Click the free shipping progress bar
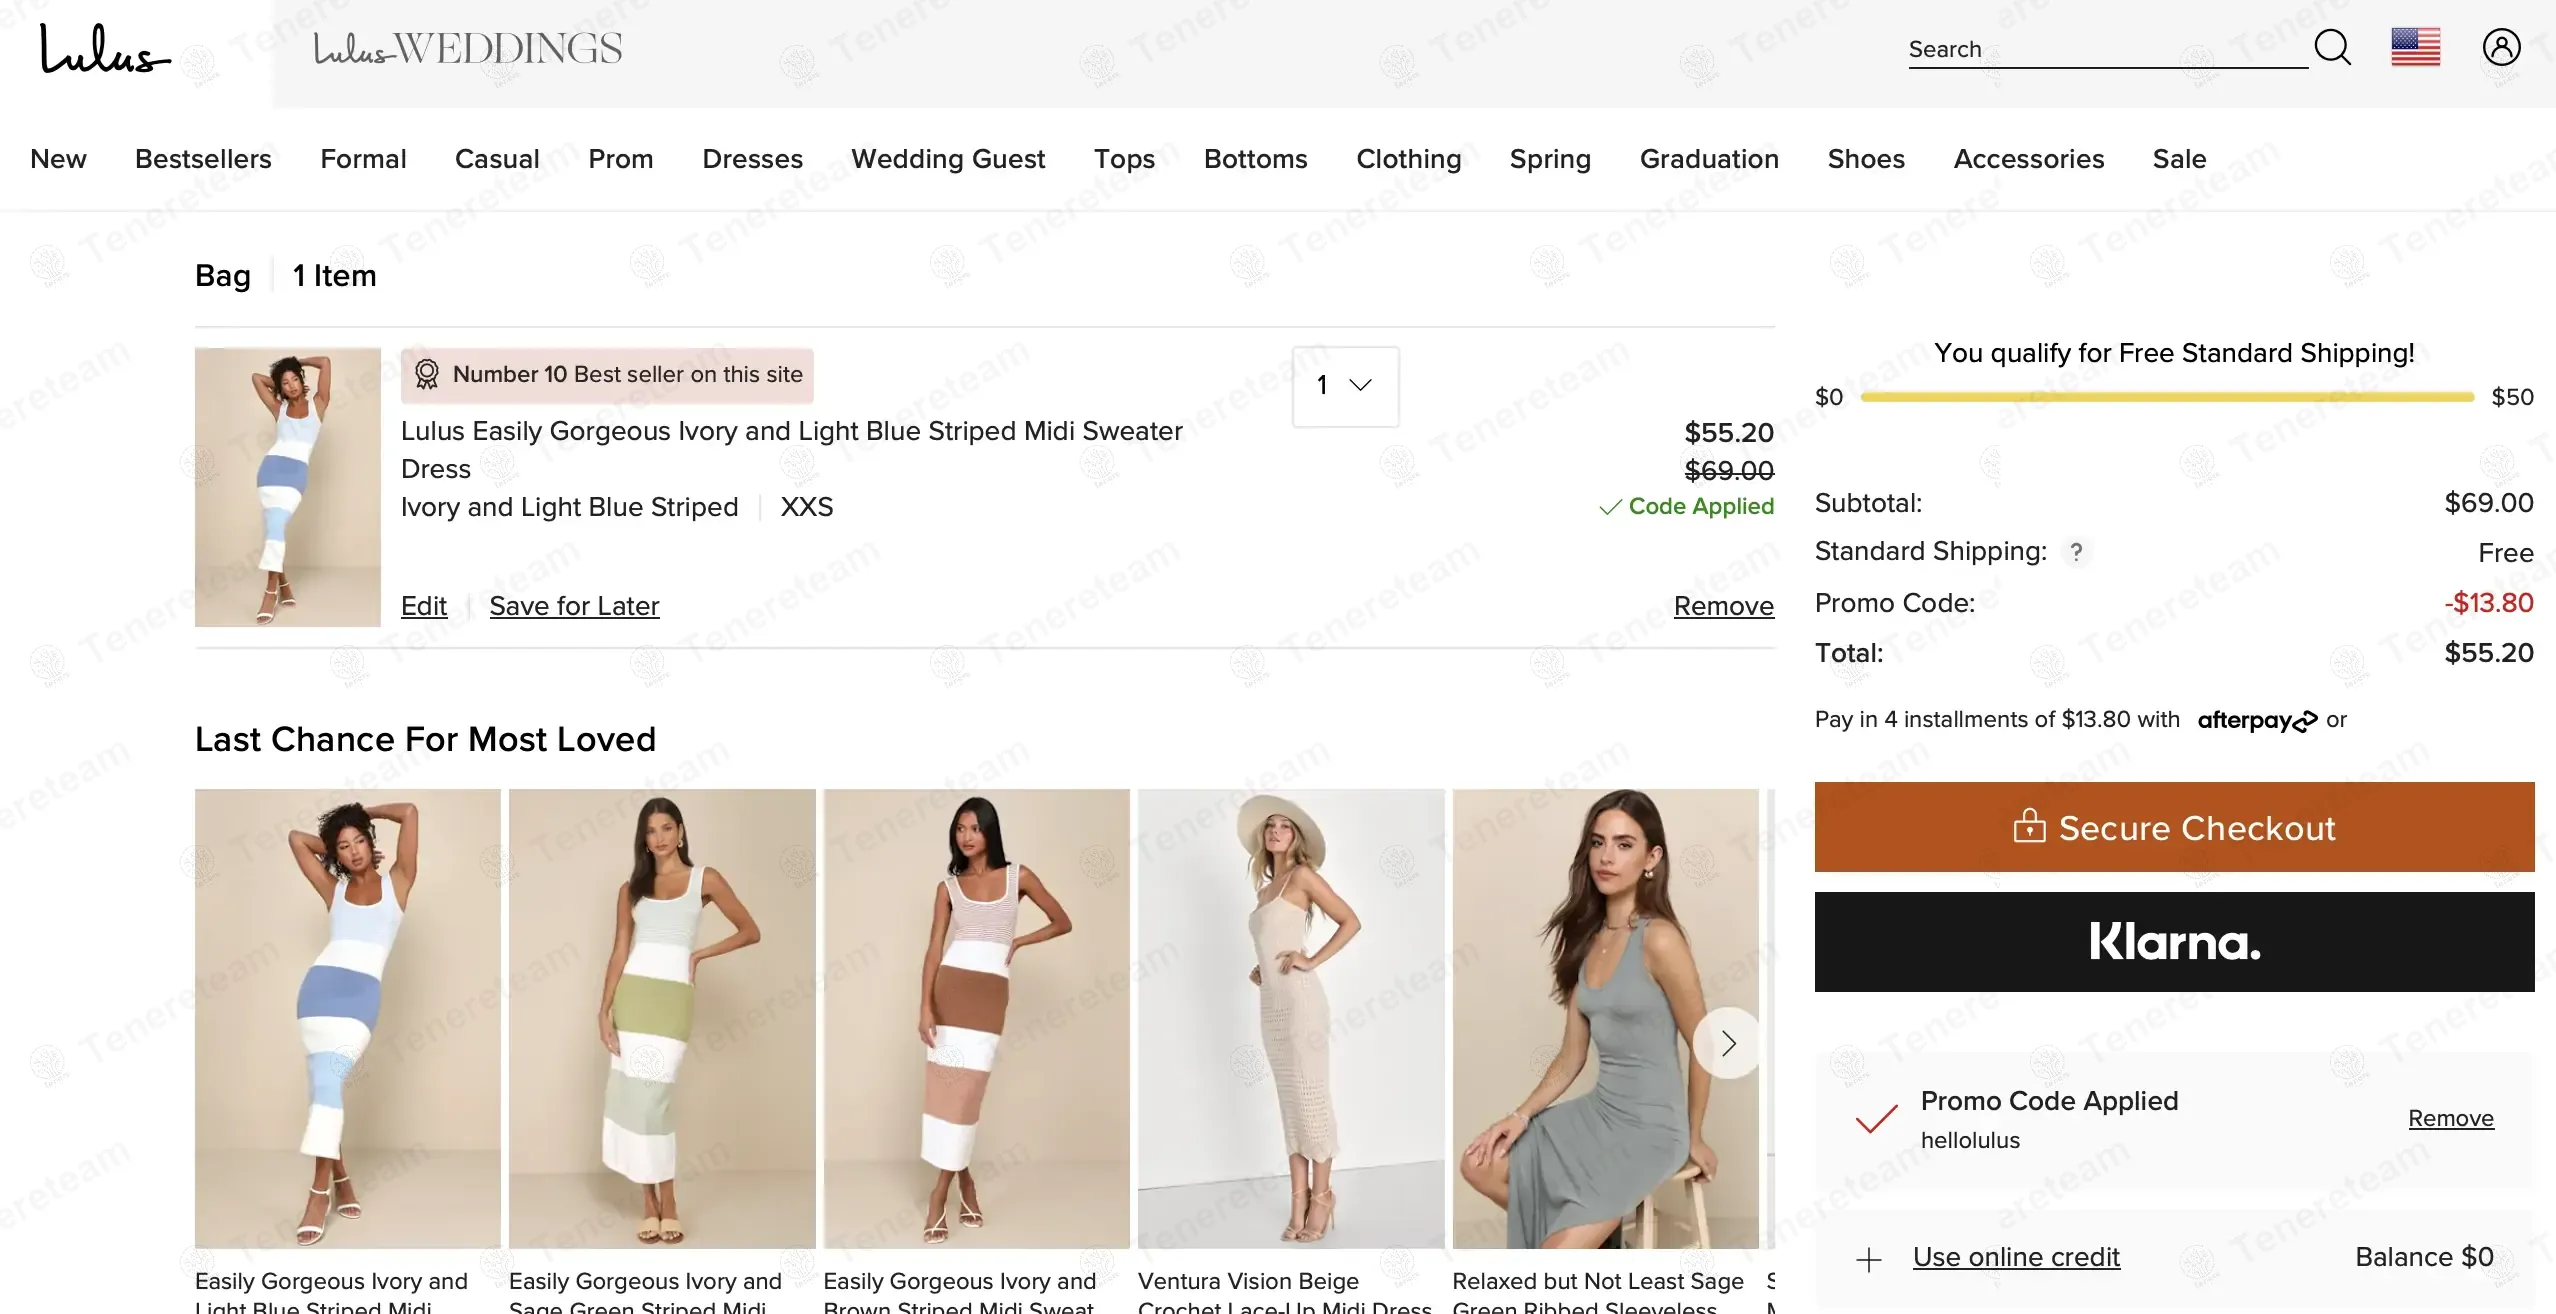2556x1314 pixels. coord(2166,397)
